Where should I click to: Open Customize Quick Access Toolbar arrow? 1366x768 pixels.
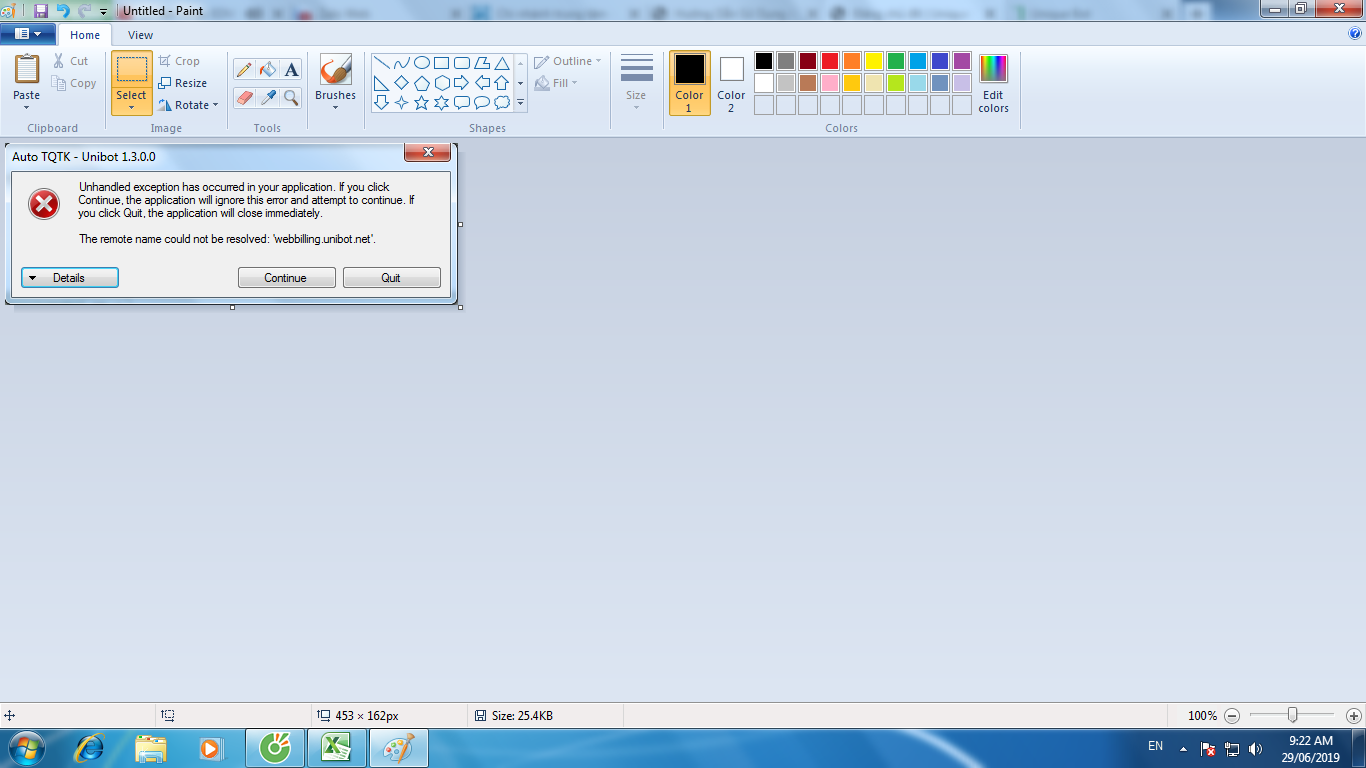(x=103, y=12)
